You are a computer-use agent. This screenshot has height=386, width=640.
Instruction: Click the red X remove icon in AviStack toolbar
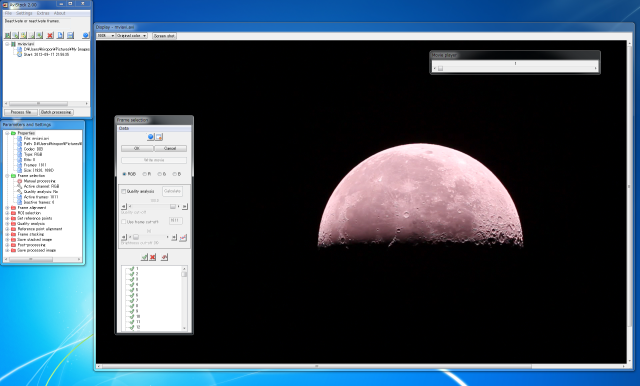50,35
